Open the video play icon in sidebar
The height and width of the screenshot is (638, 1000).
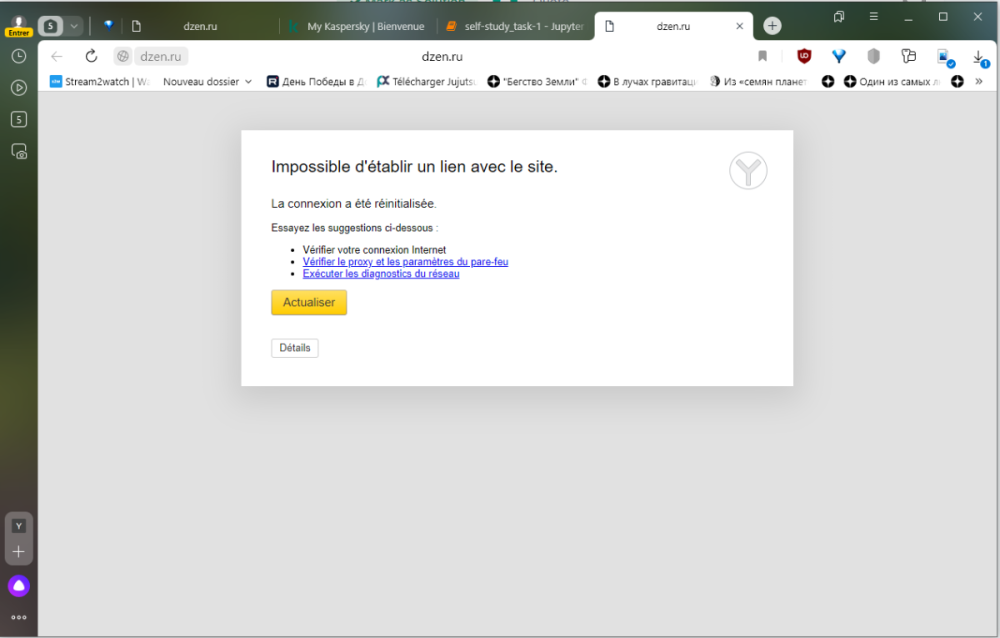coord(18,87)
